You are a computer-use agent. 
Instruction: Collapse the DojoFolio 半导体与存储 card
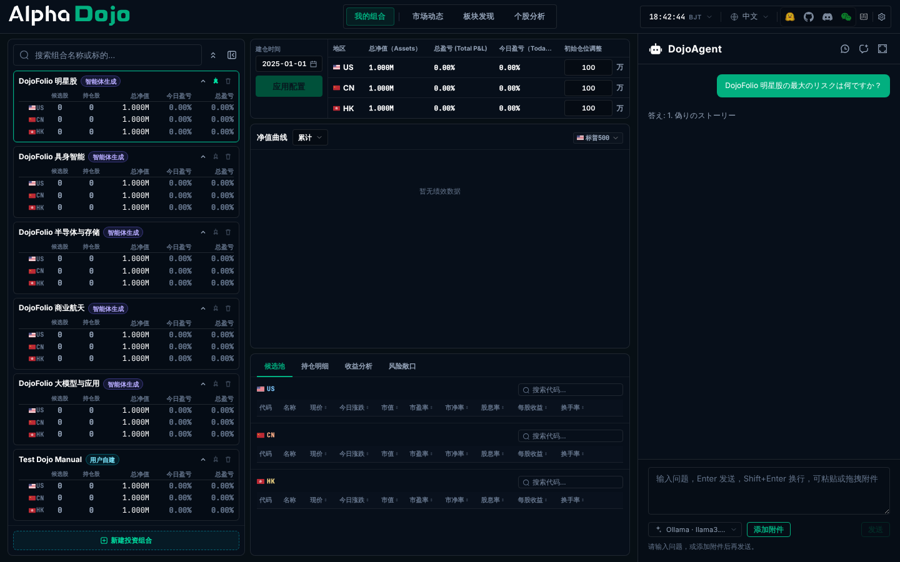click(x=203, y=232)
